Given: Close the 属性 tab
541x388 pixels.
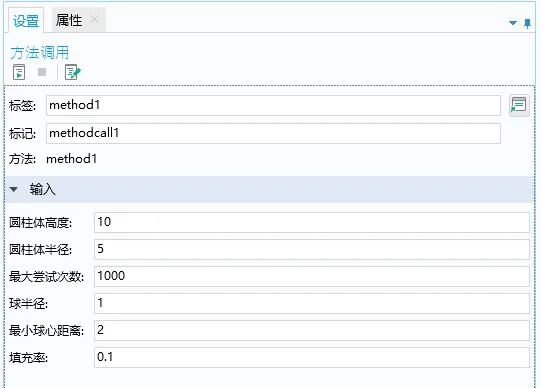Looking at the screenshot, I should pyautogui.click(x=94, y=19).
